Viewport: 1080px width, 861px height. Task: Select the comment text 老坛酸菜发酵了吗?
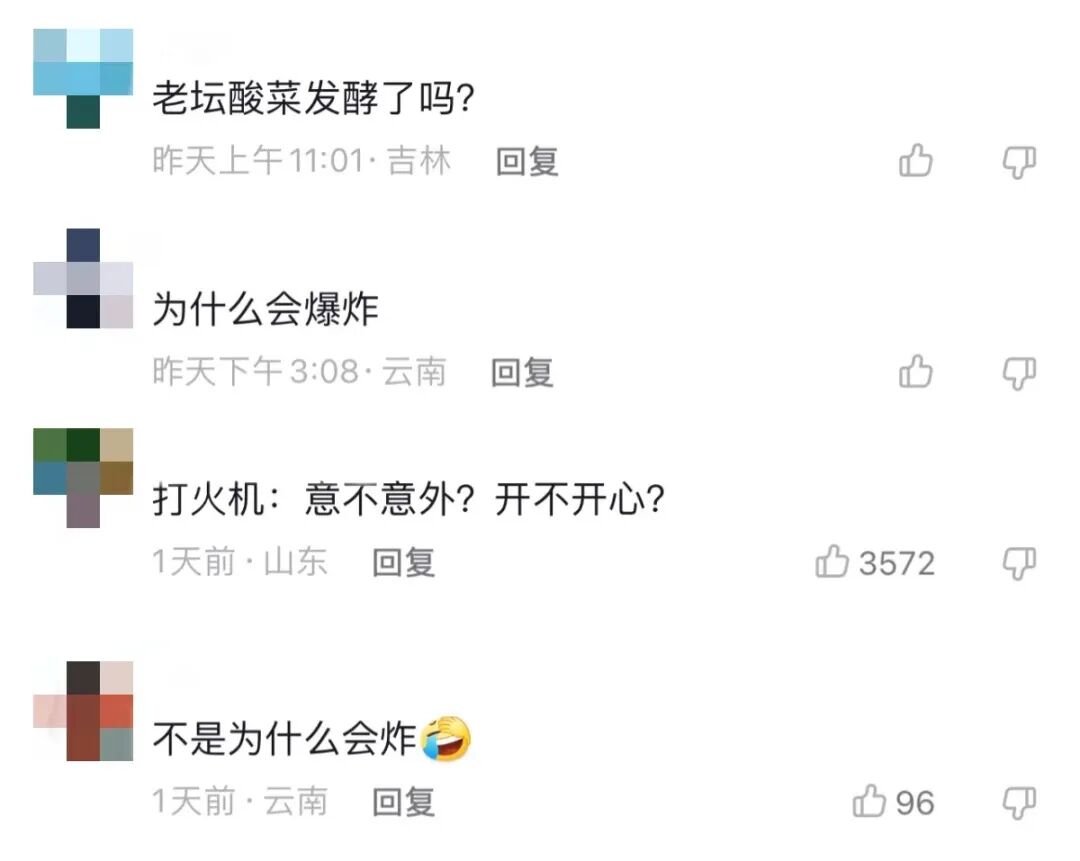(313, 98)
